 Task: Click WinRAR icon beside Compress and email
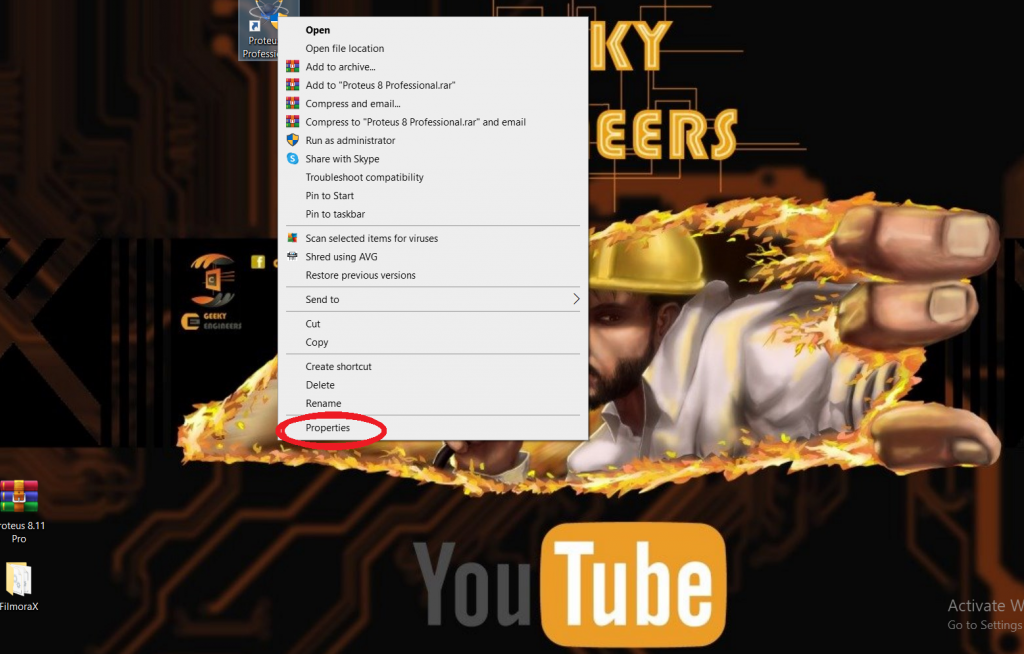(293, 103)
